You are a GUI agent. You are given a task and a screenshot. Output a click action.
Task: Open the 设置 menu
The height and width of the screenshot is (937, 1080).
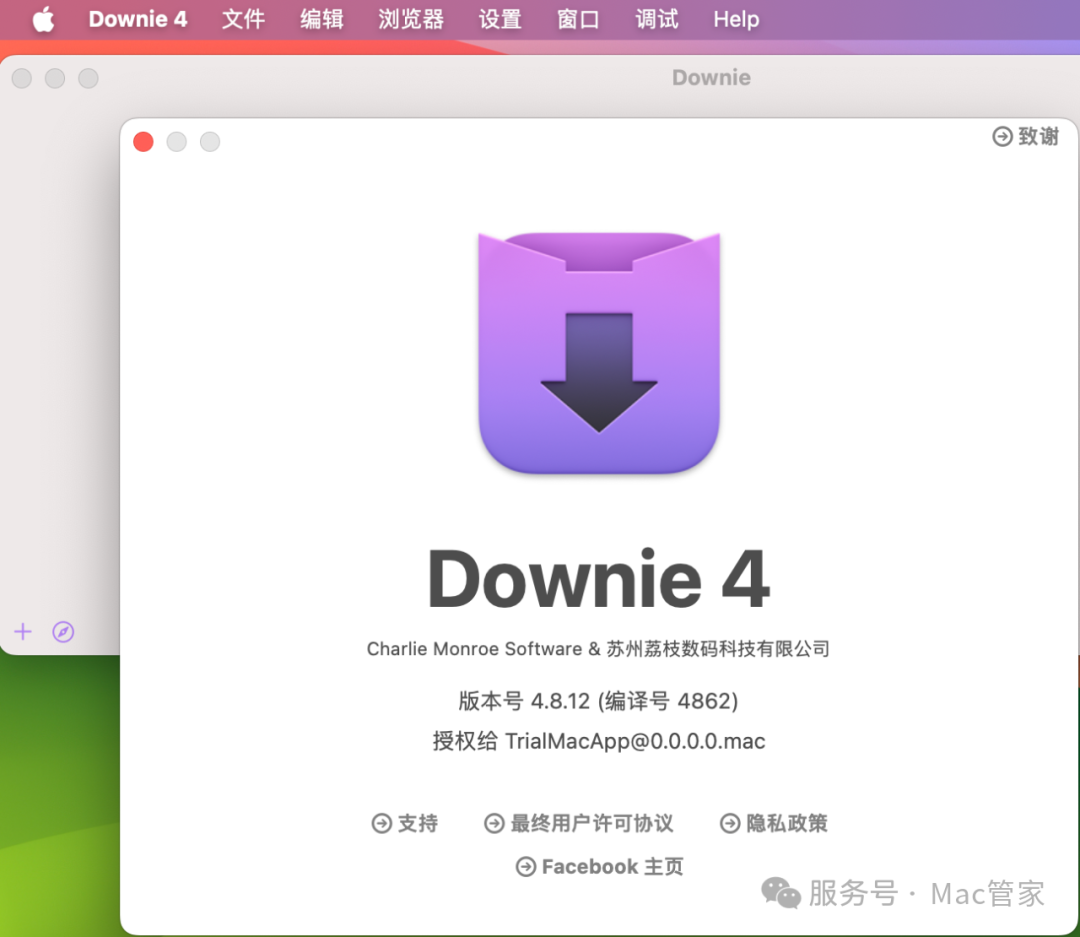point(500,19)
